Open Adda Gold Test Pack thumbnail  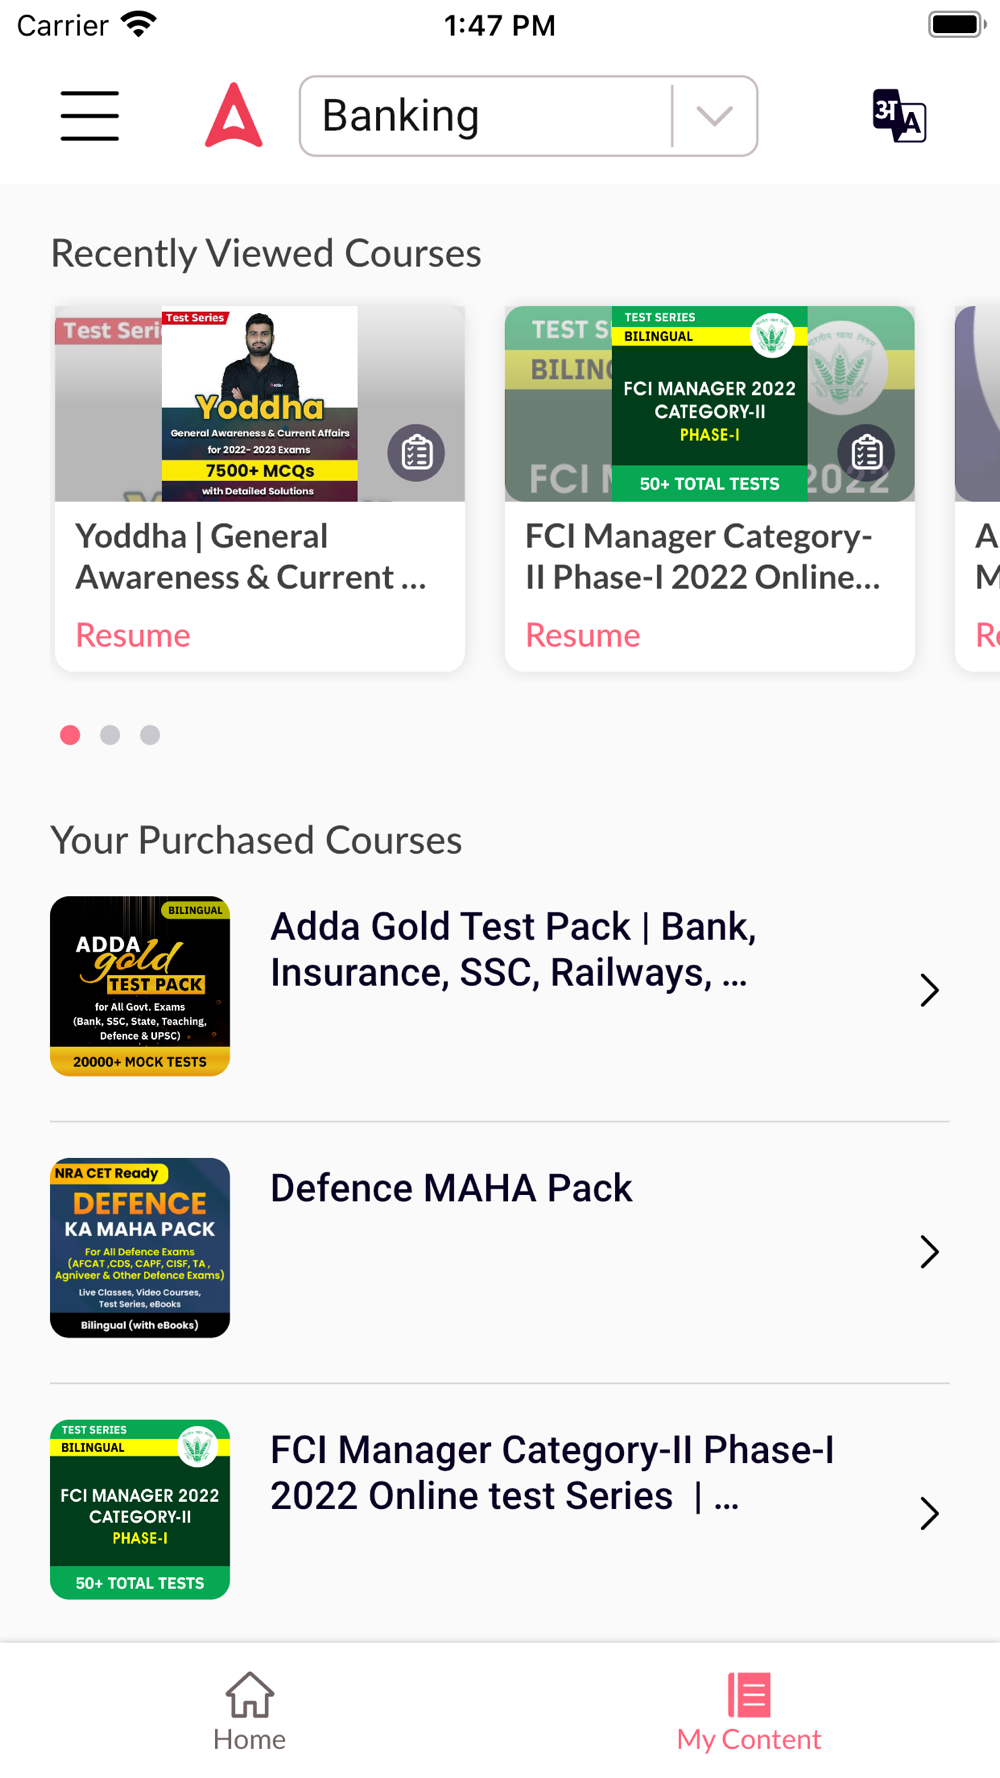tap(140, 986)
